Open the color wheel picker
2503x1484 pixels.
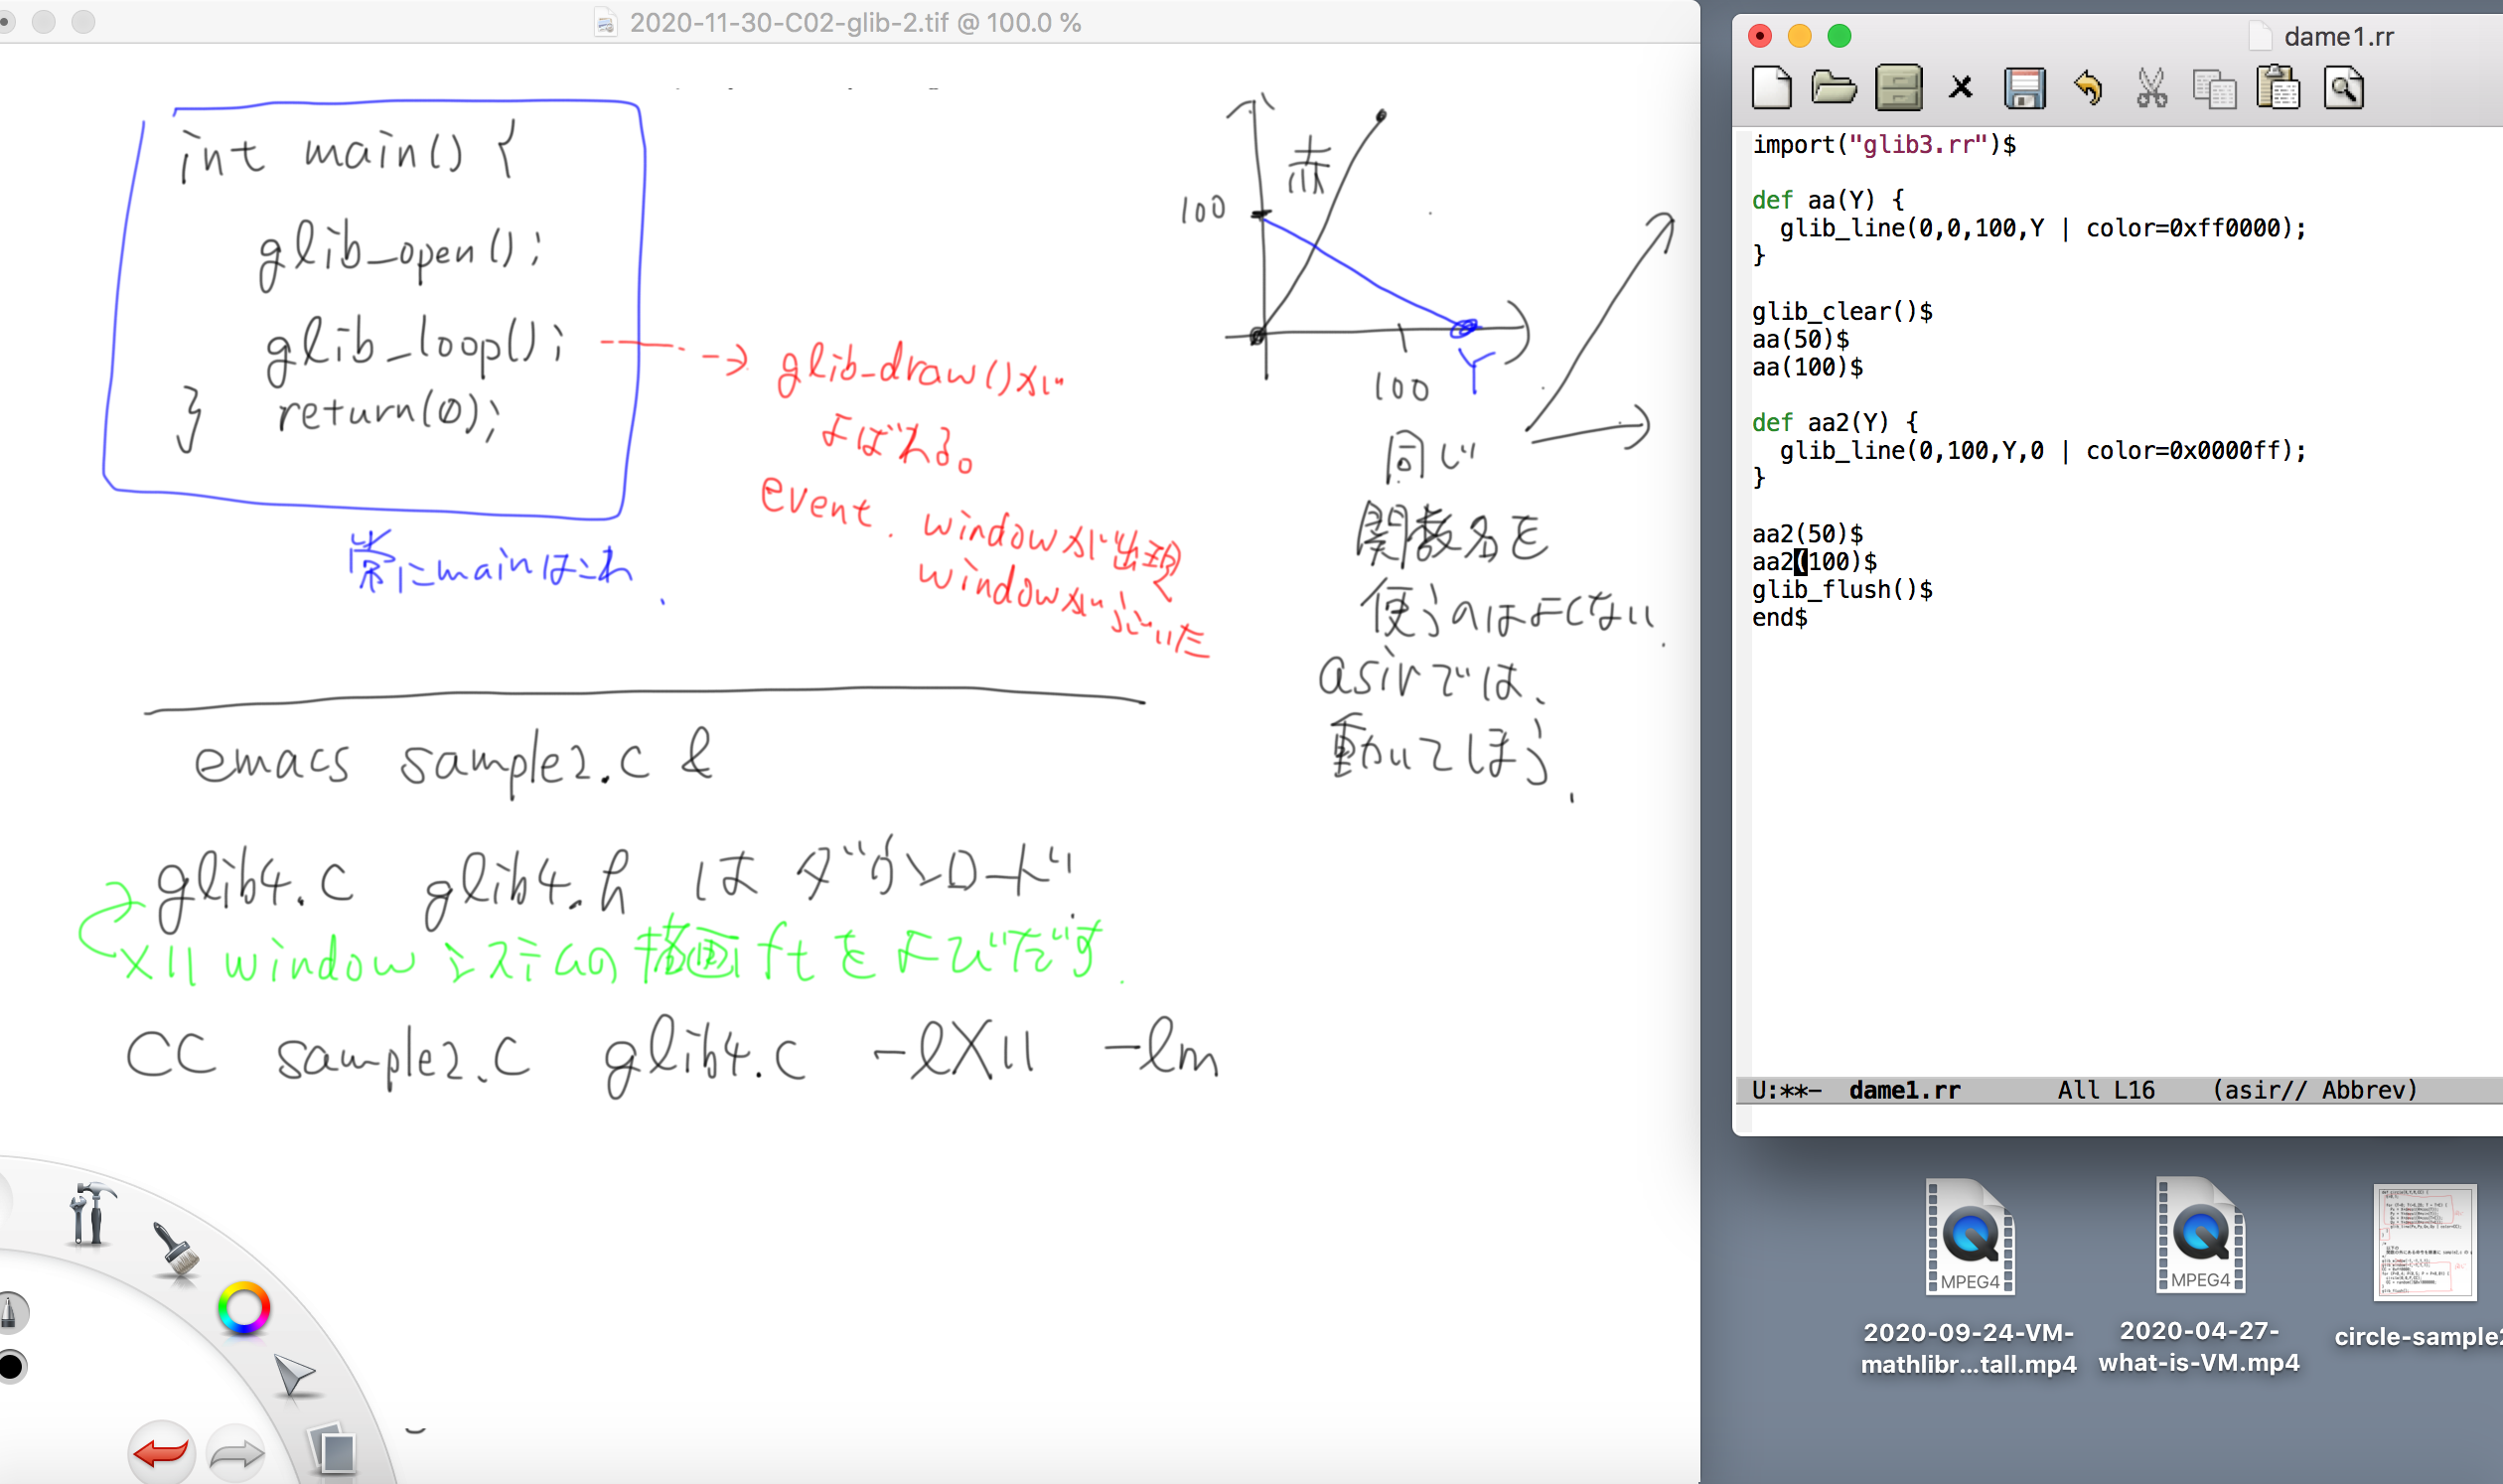pos(244,1308)
